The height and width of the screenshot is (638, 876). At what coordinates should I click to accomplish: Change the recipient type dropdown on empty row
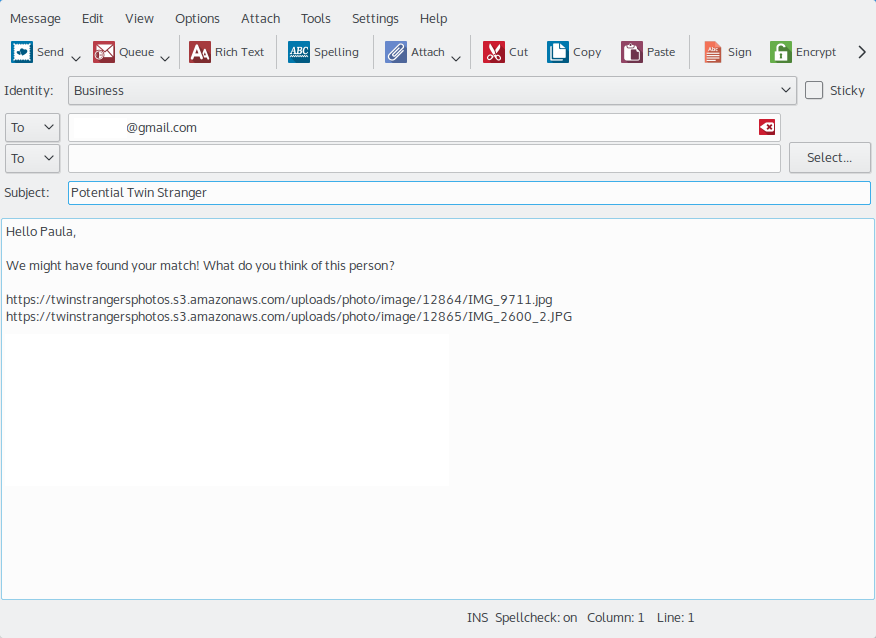[32, 159]
